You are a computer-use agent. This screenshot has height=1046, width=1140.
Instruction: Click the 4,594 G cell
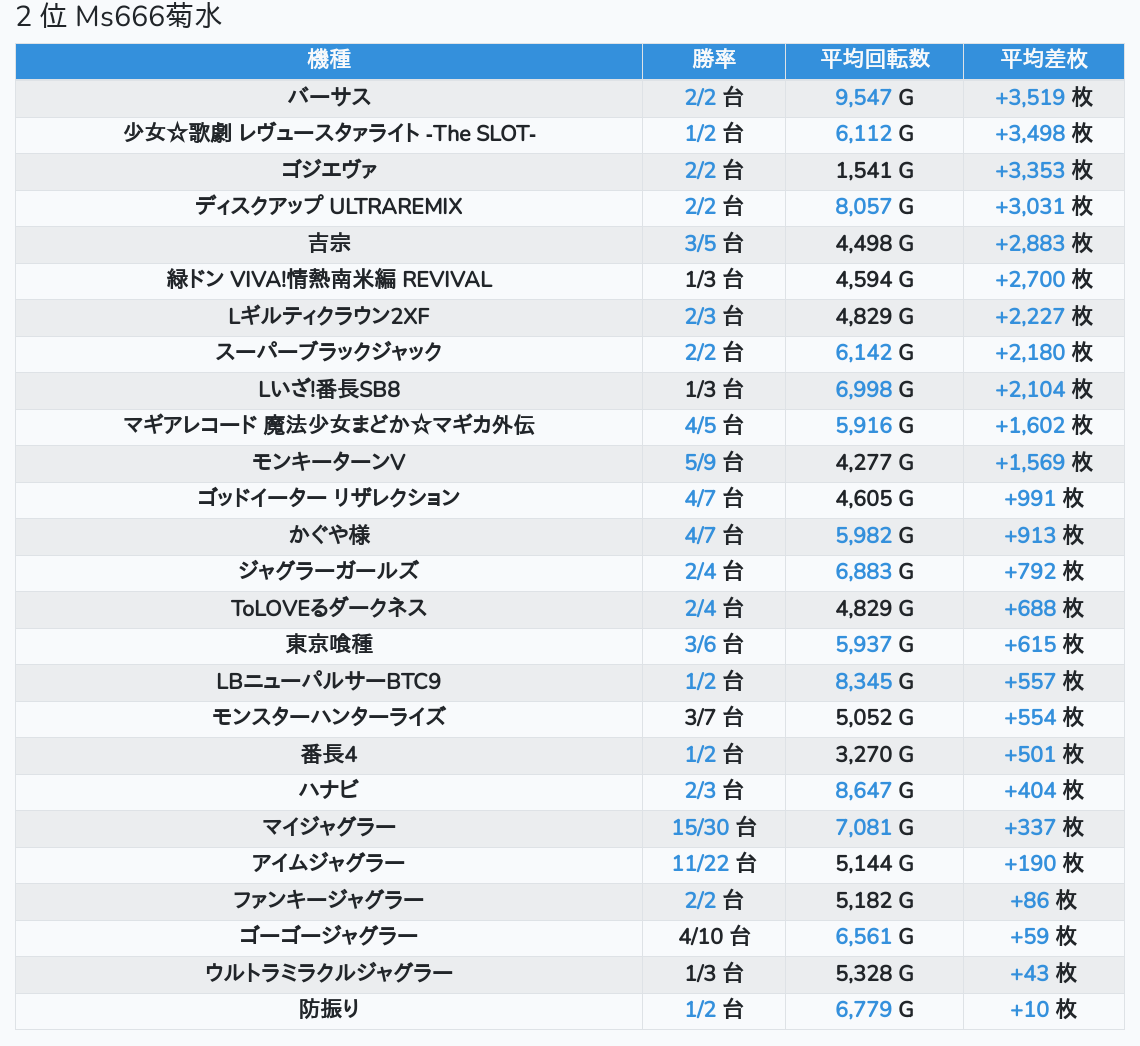pos(875,280)
